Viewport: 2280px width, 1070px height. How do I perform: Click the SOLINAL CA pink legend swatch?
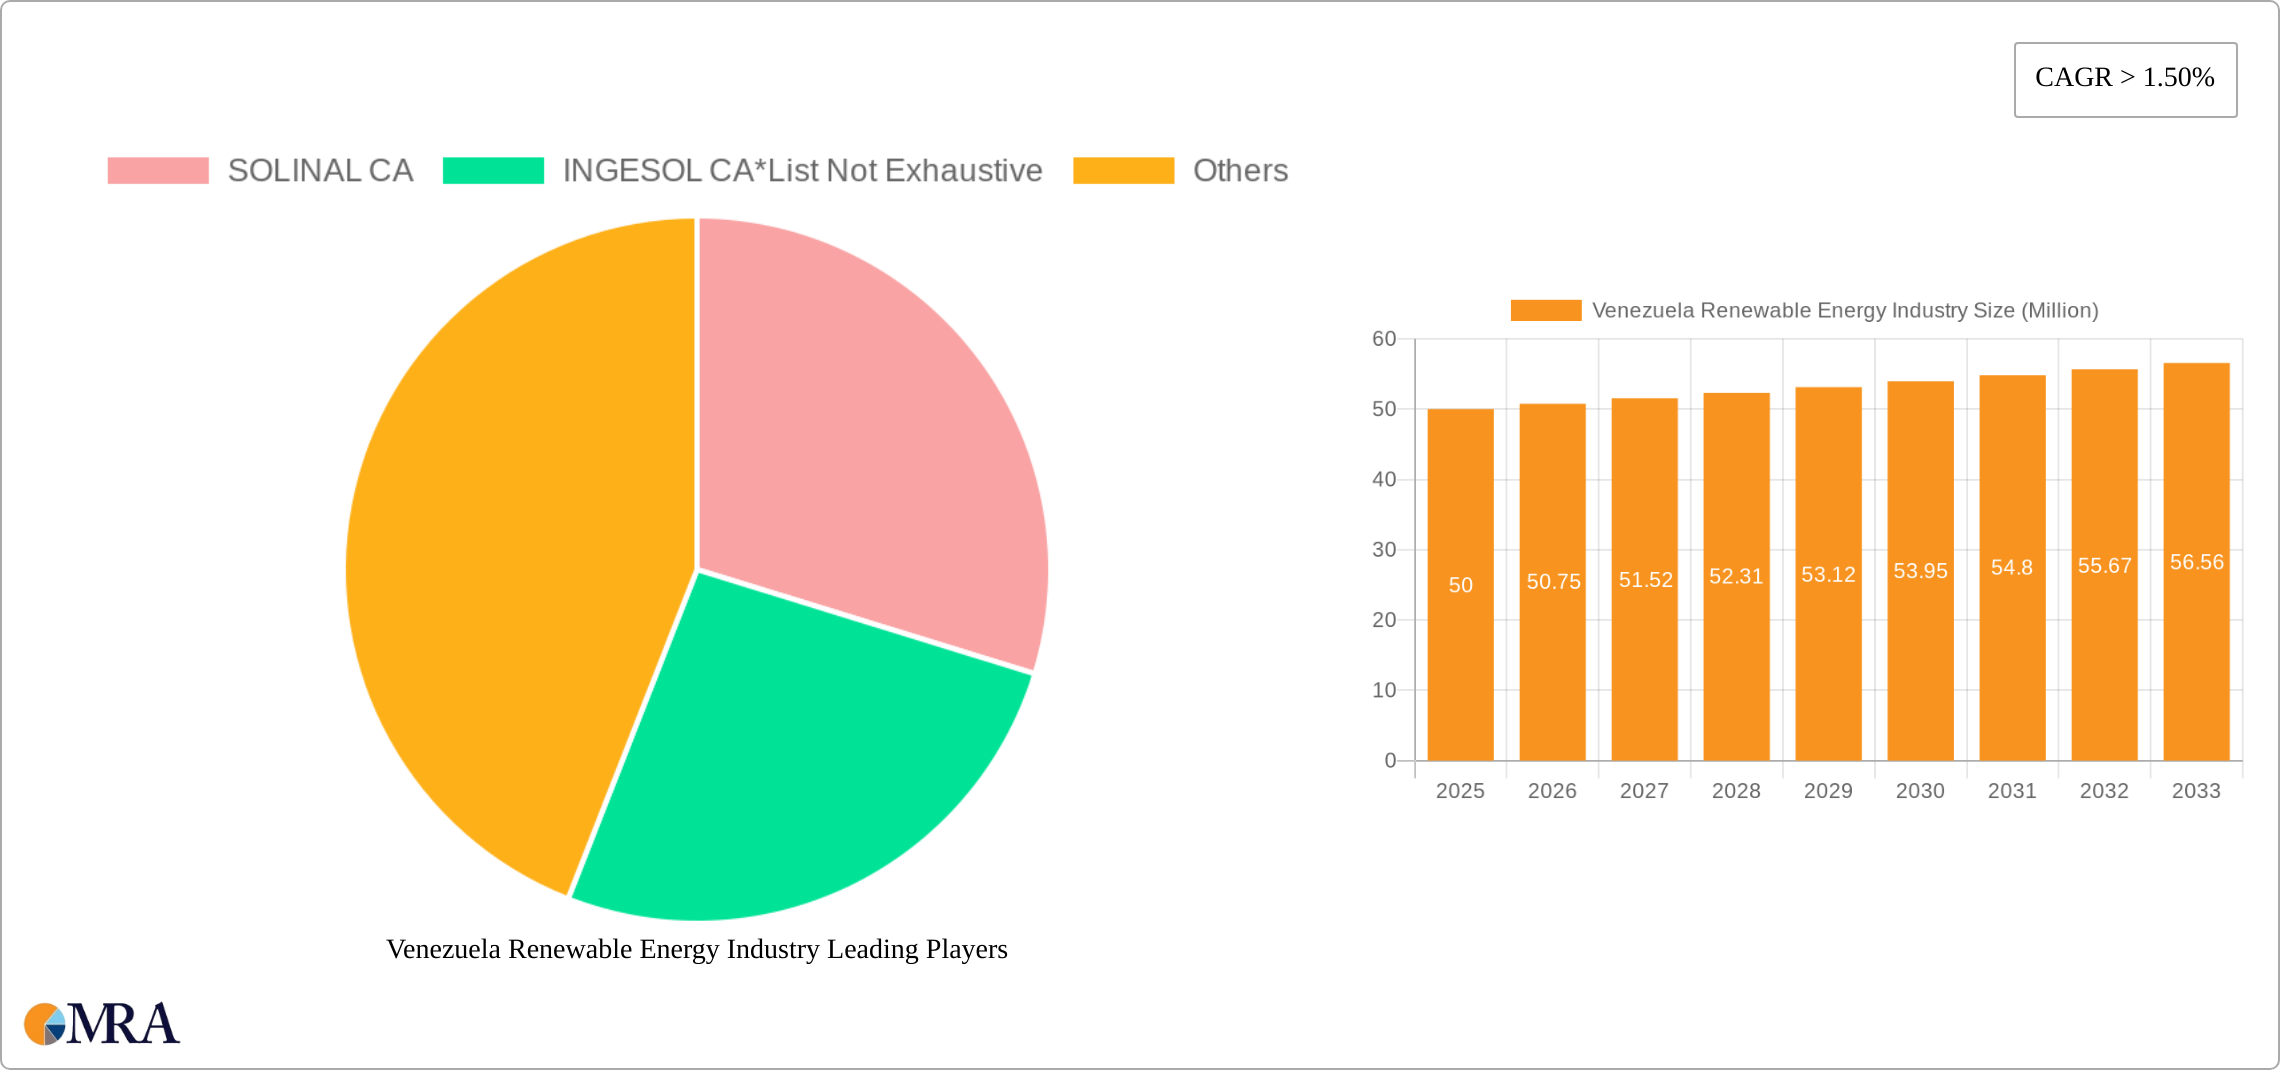point(158,171)
